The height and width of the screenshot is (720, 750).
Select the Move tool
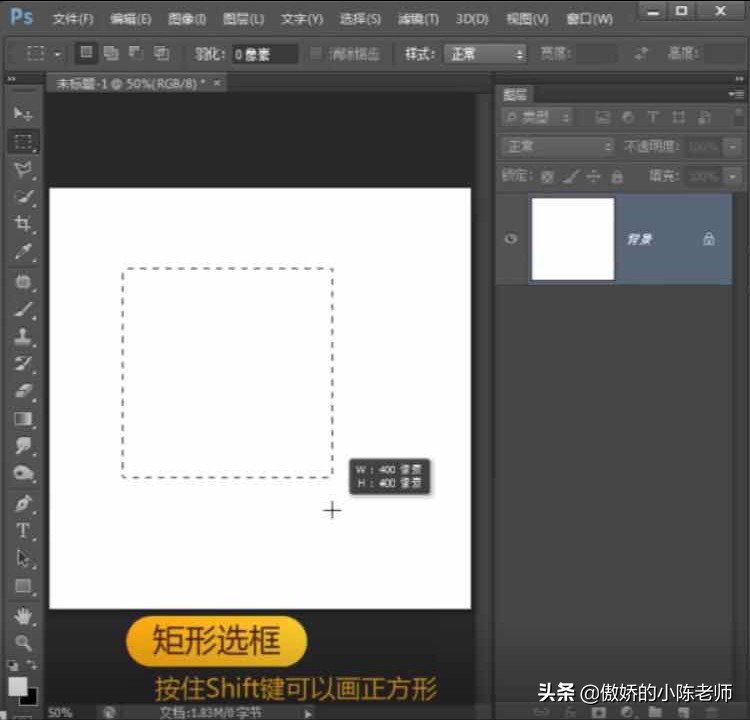22,113
